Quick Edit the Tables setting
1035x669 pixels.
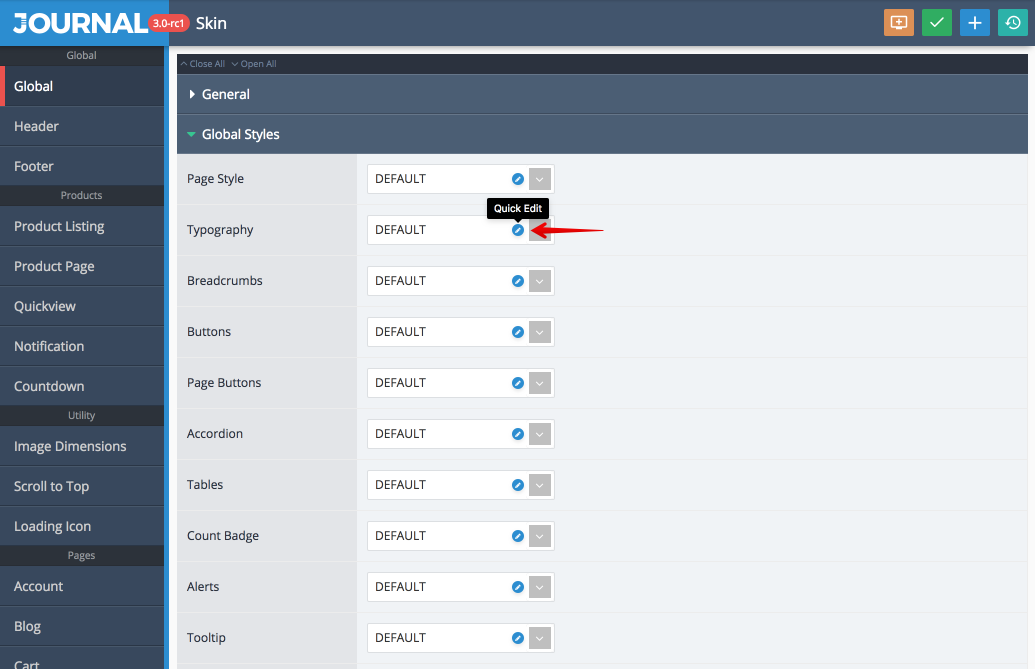tap(518, 485)
